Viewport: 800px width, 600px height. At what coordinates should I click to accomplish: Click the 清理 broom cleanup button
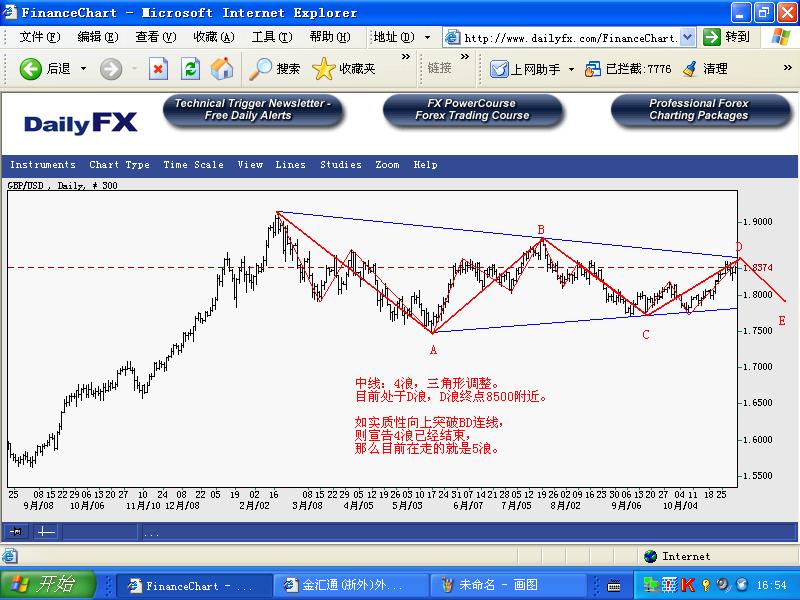pos(705,69)
